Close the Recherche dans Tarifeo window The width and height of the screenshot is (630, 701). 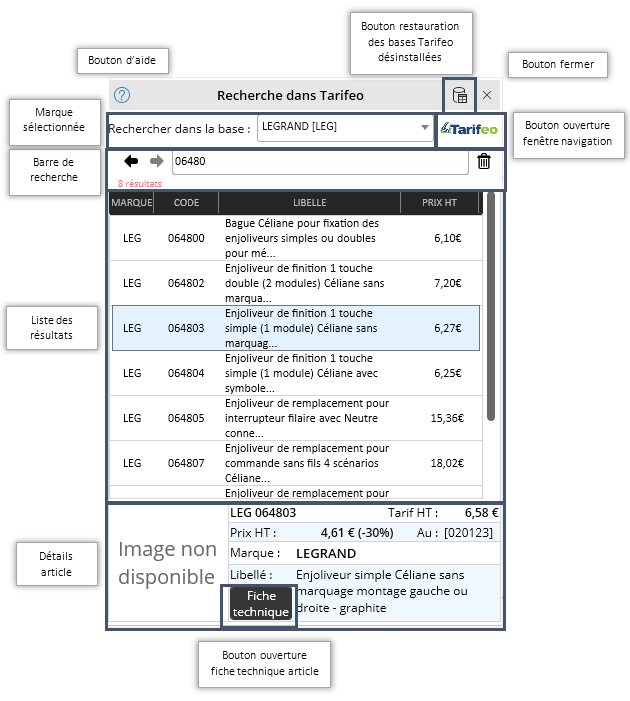487,95
